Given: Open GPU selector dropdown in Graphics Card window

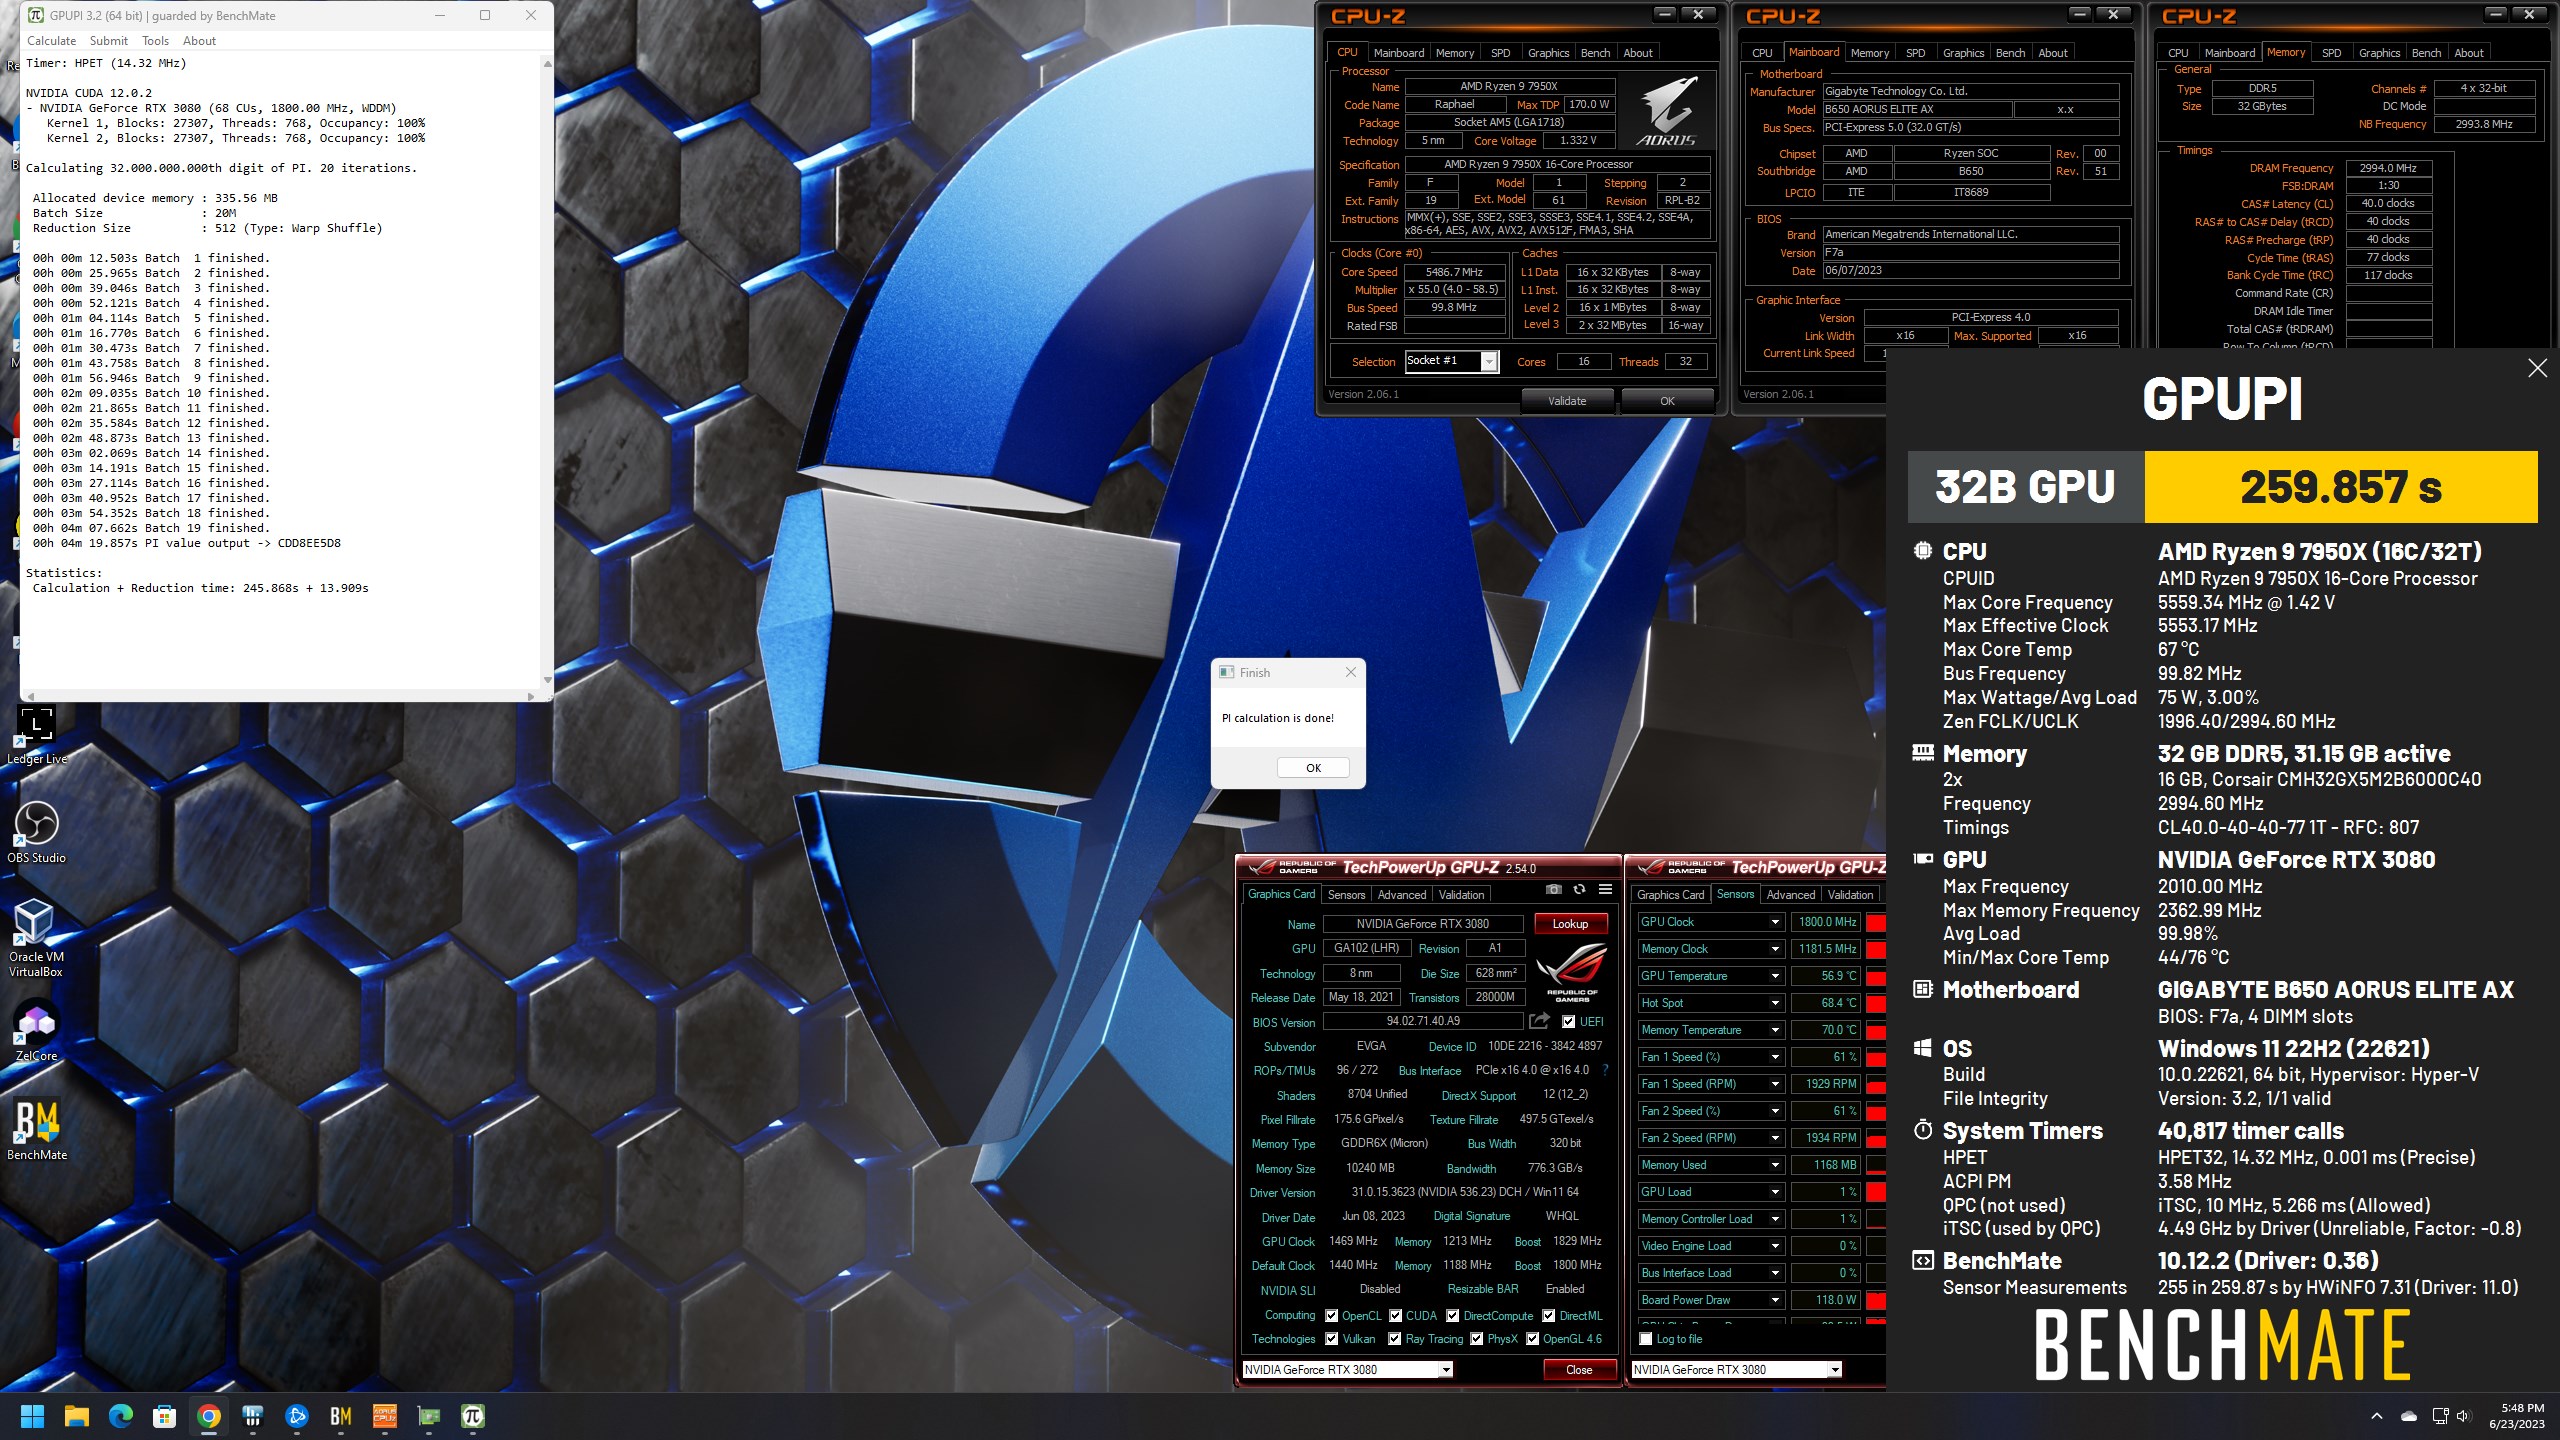Looking at the screenshot, I should [x=1446, y=1370].
